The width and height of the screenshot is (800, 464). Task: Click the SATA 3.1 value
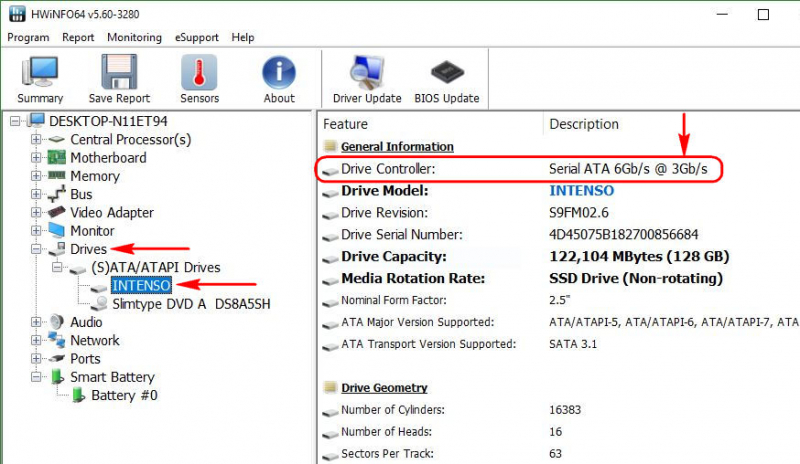tap(572, 344)
